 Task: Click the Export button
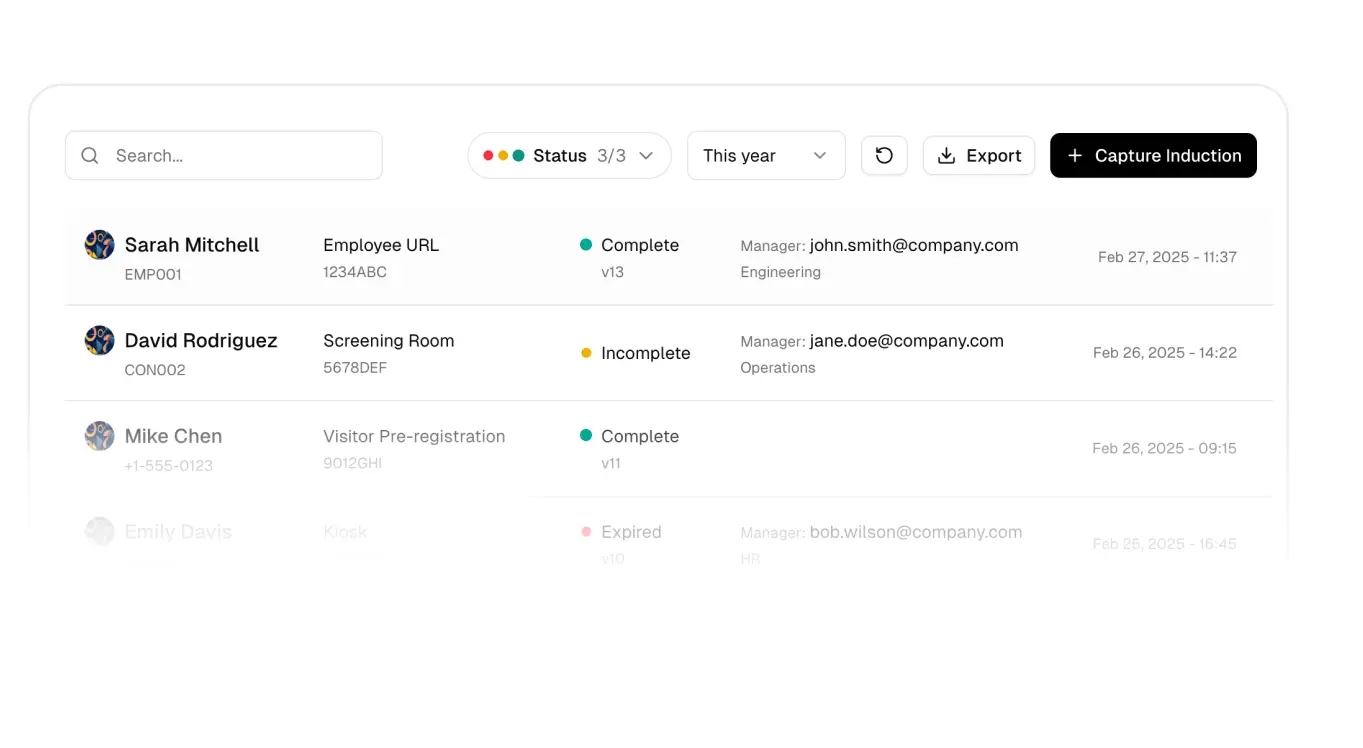979,155
